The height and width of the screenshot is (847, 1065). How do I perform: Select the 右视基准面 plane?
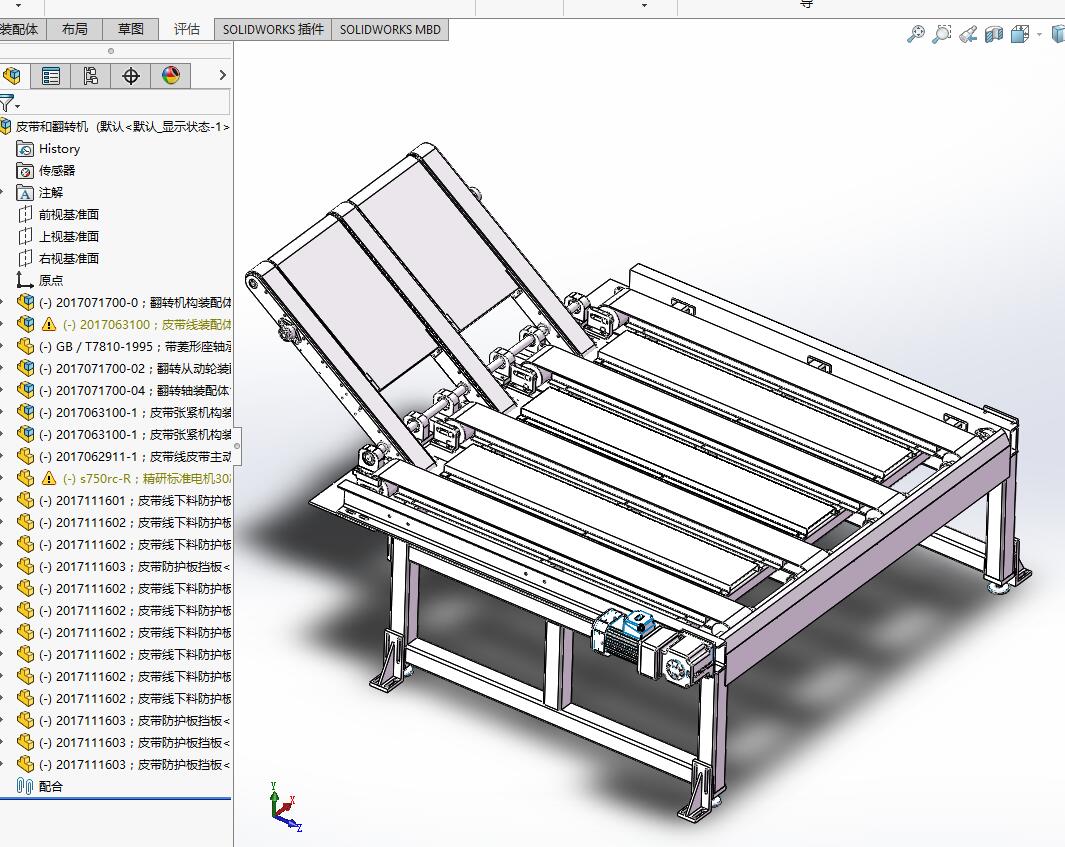[58, 258]
